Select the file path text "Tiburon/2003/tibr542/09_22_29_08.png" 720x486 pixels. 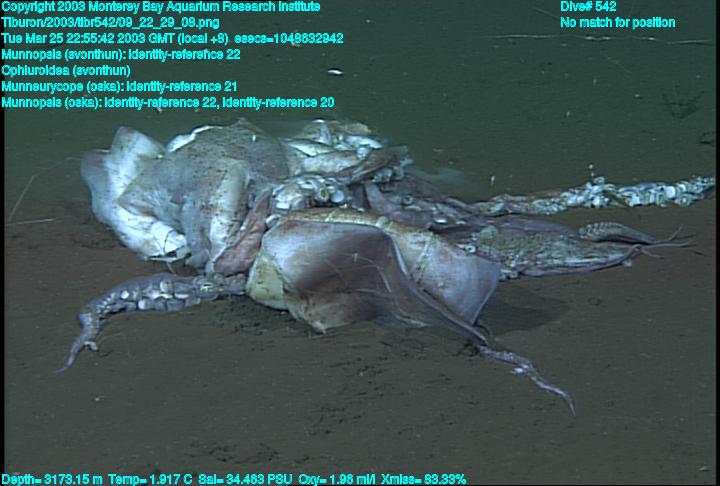click(110, 23)
